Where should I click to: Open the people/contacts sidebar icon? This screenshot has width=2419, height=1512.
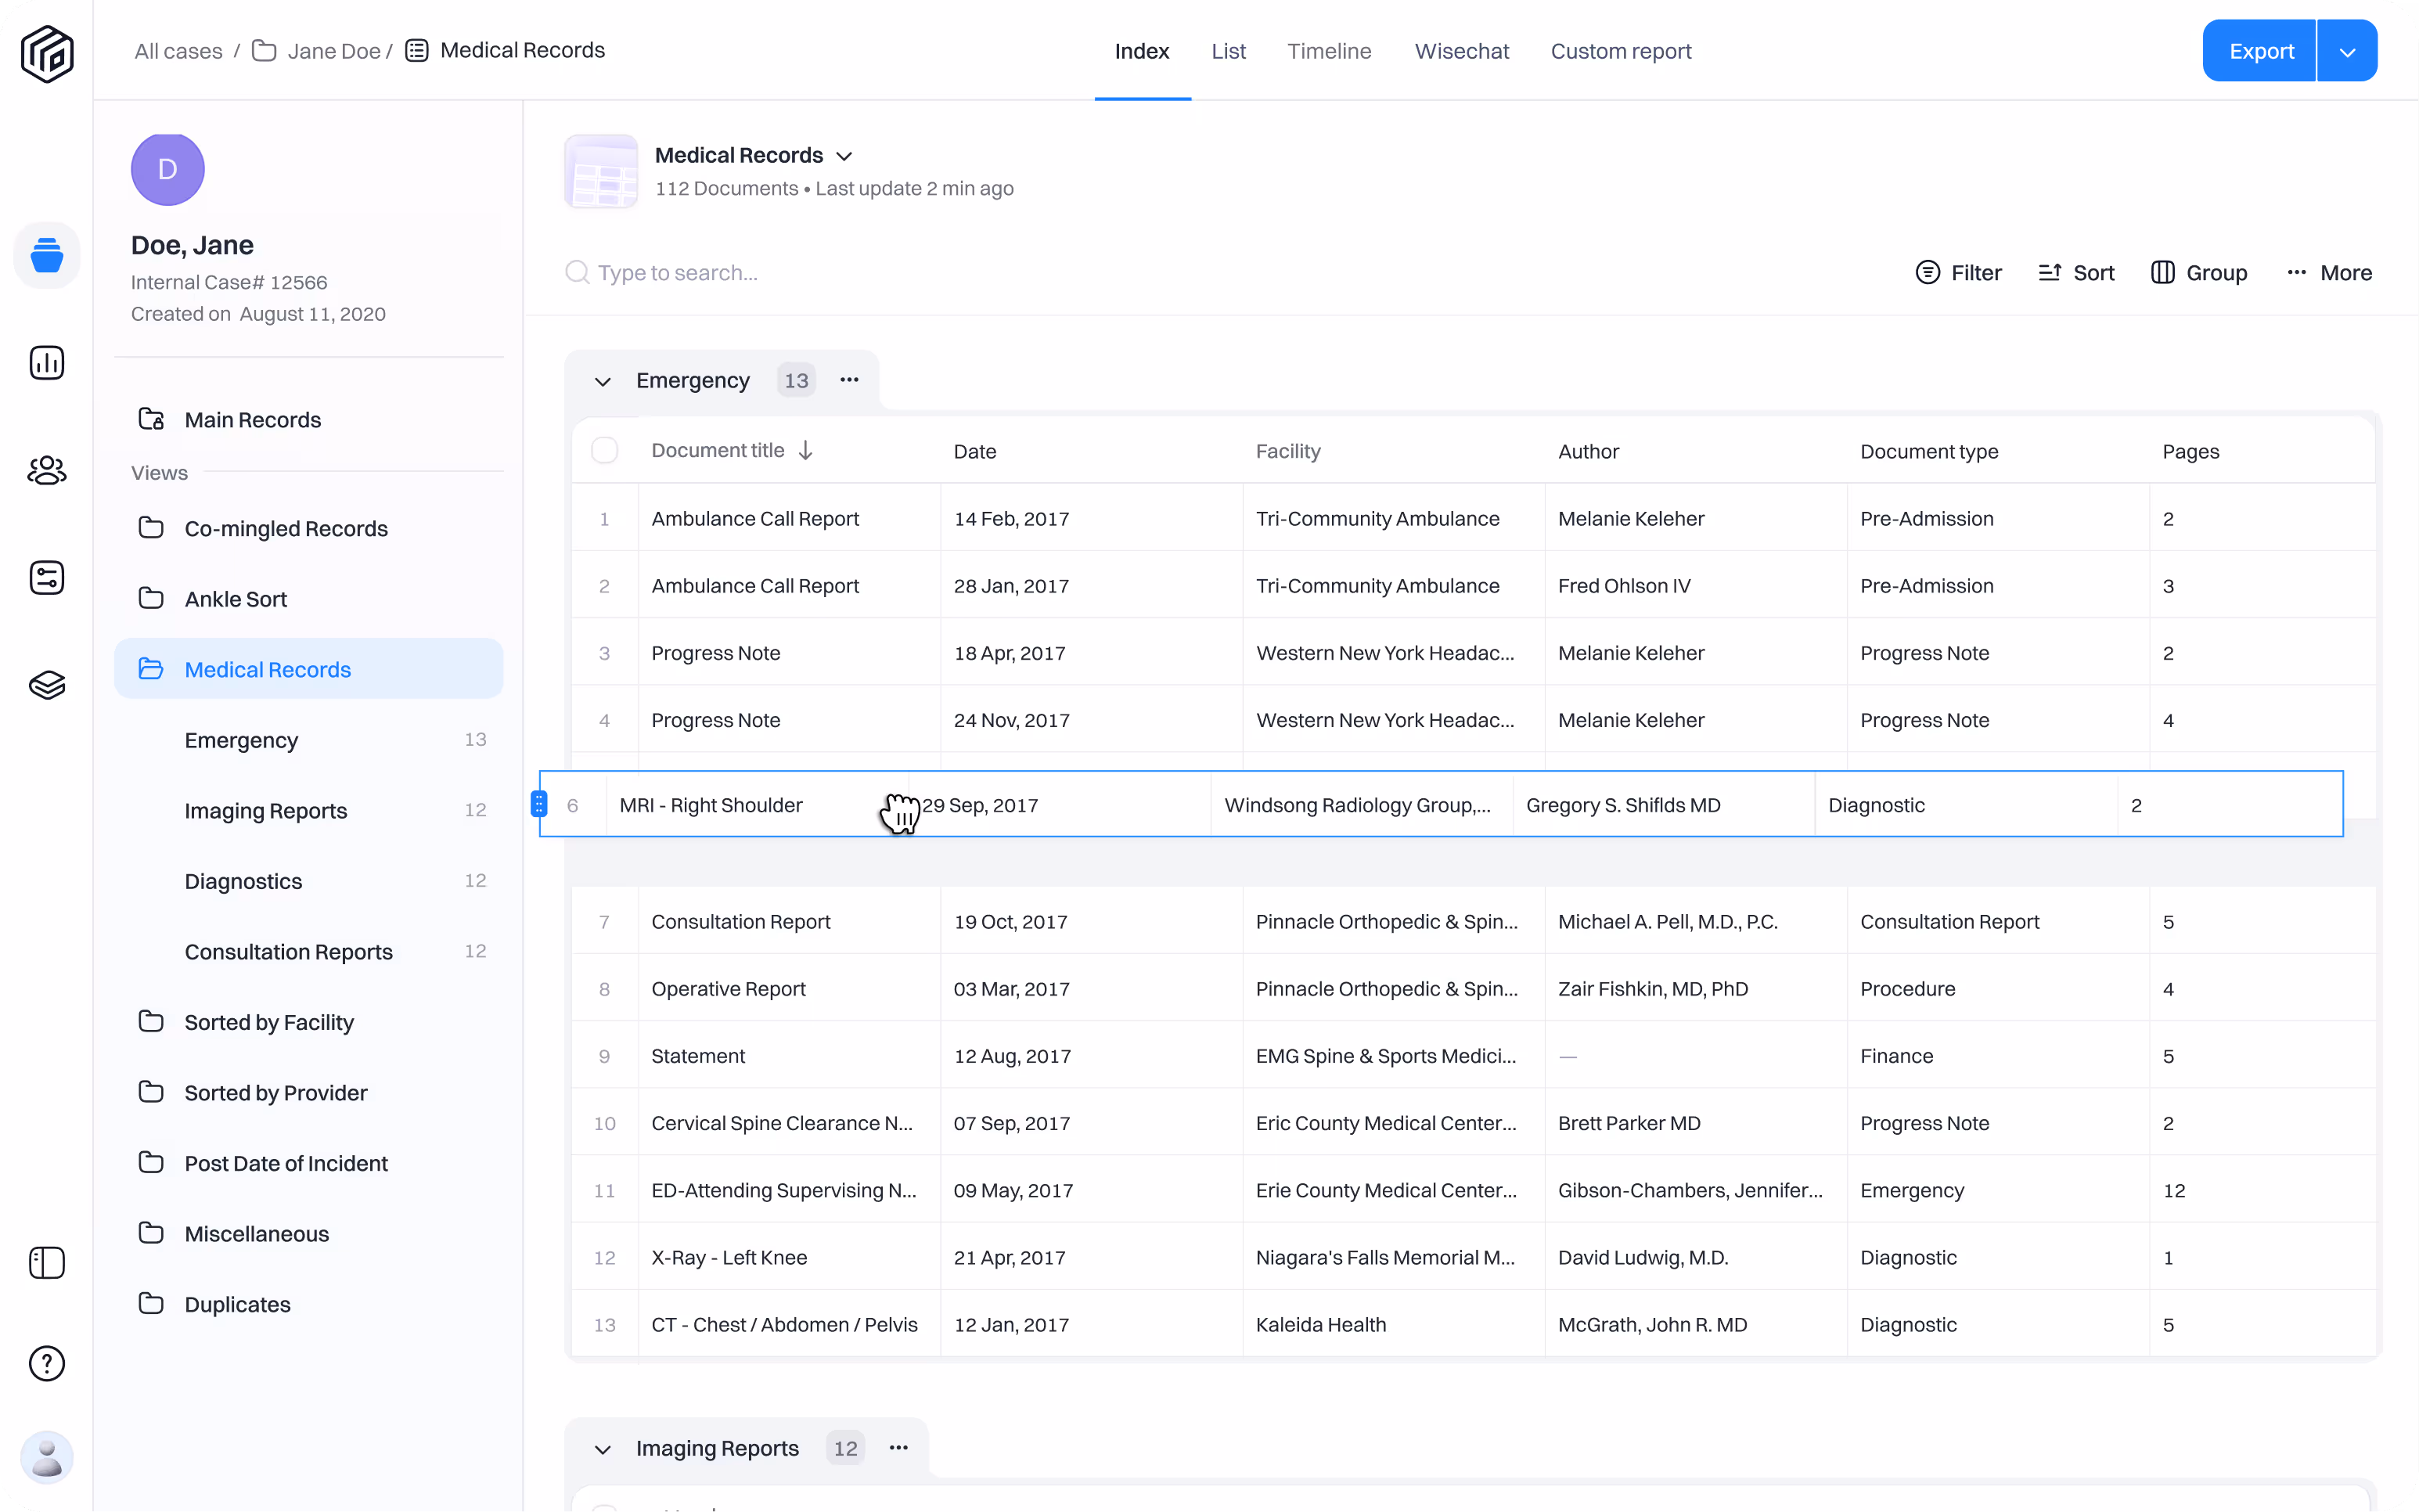pos(47,470)
